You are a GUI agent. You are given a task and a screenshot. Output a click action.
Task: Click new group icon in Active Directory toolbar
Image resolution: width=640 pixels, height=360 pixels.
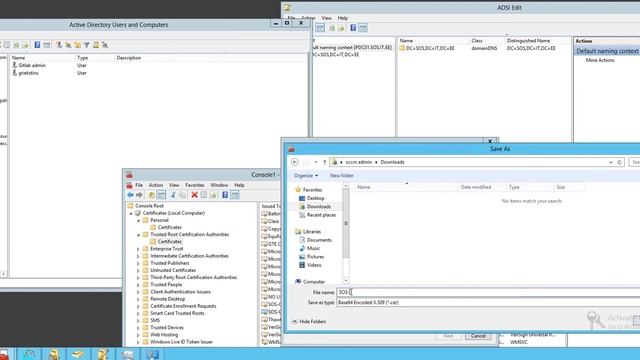(x=68, y=45)
